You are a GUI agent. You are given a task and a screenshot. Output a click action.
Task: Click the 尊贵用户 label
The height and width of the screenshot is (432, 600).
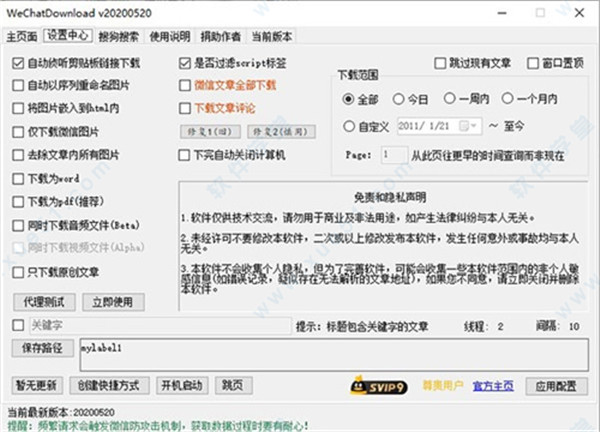443,385
